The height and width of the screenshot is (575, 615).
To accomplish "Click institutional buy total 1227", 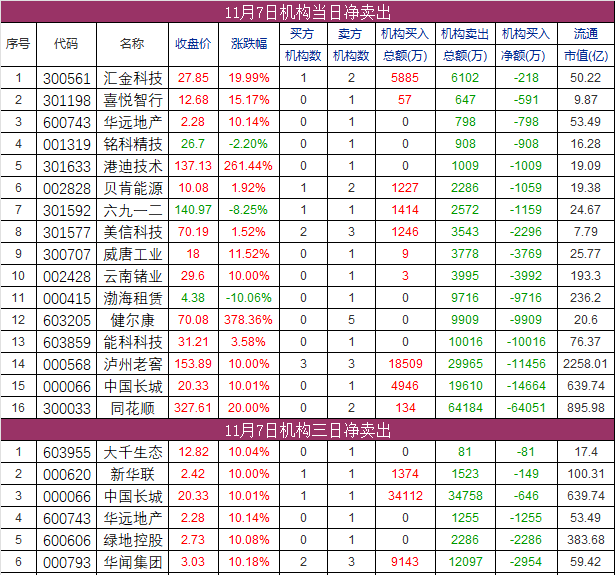I will pos(405,187).
